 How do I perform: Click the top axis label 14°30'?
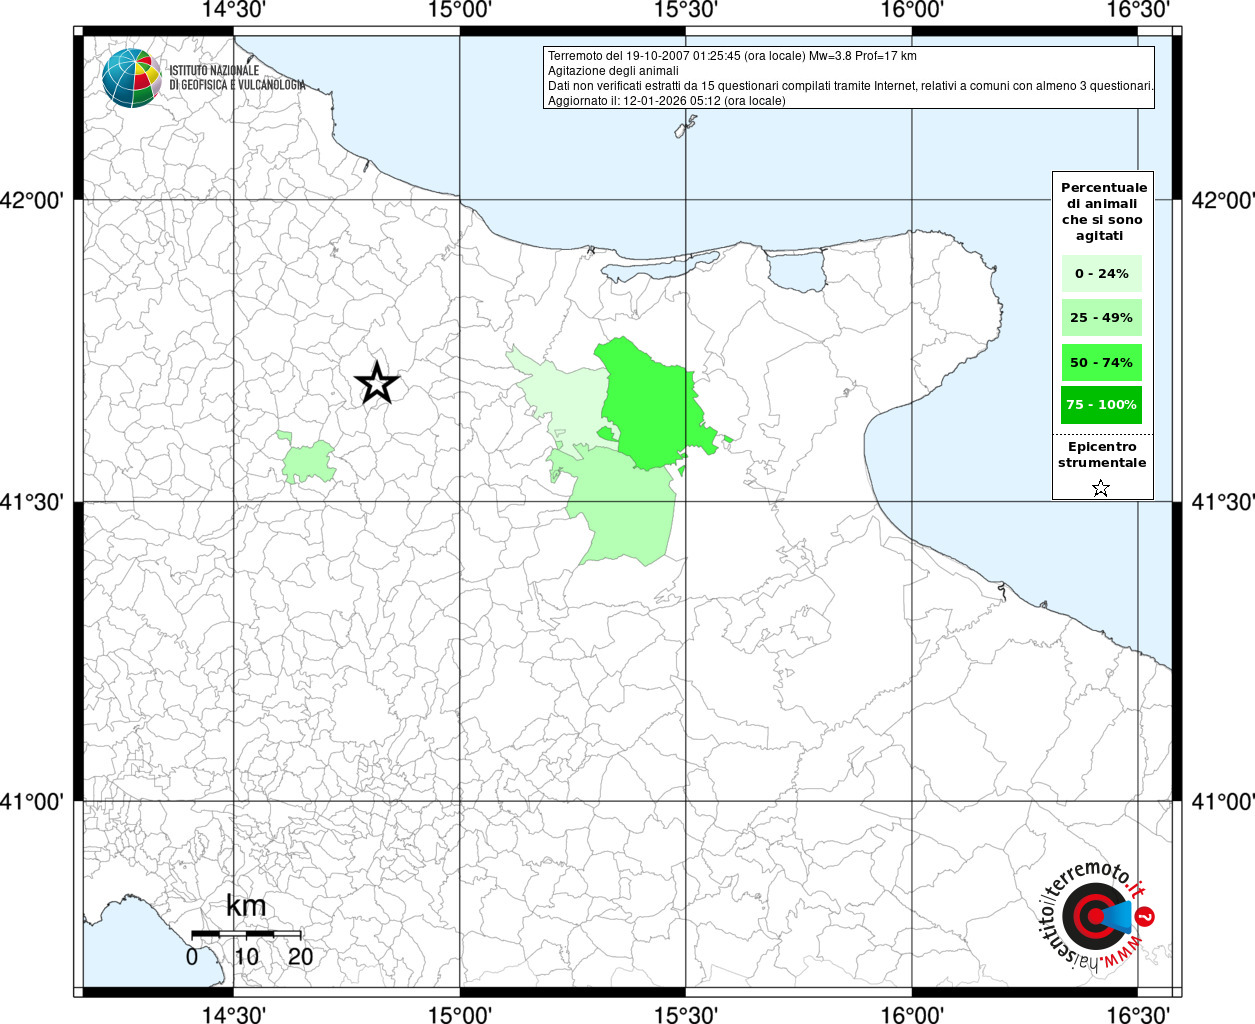[234, 10]
